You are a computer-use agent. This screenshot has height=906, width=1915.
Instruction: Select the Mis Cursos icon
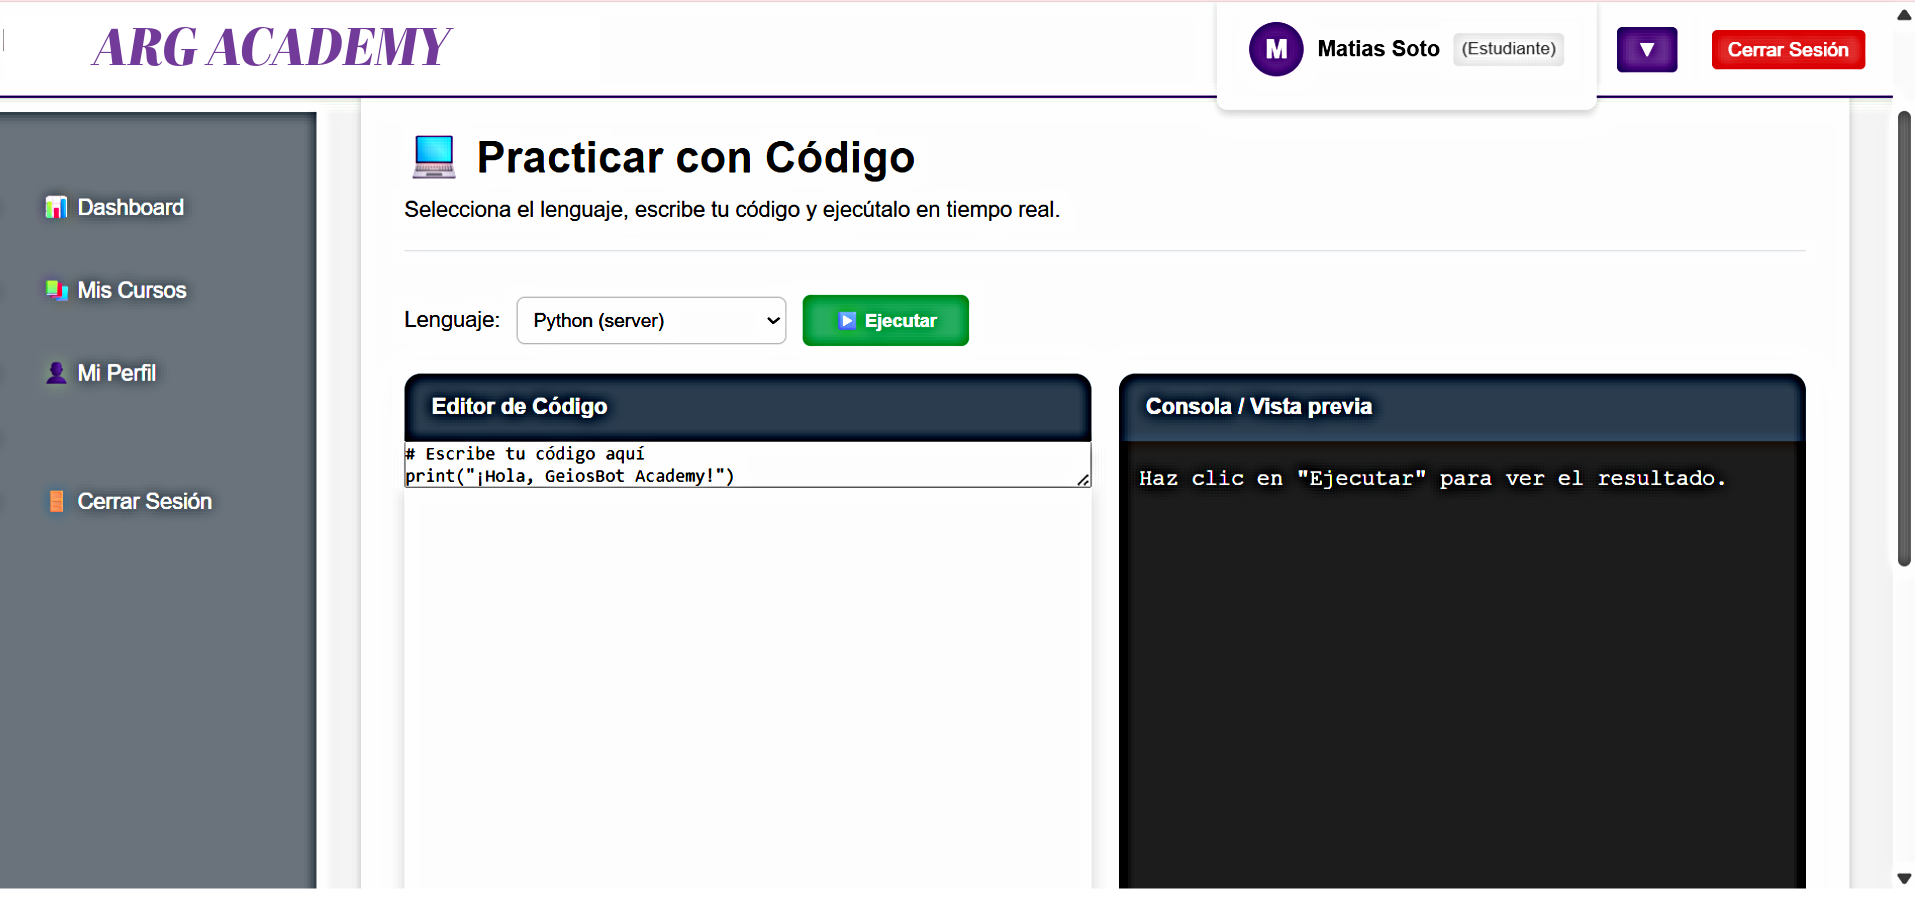point(56,290)
